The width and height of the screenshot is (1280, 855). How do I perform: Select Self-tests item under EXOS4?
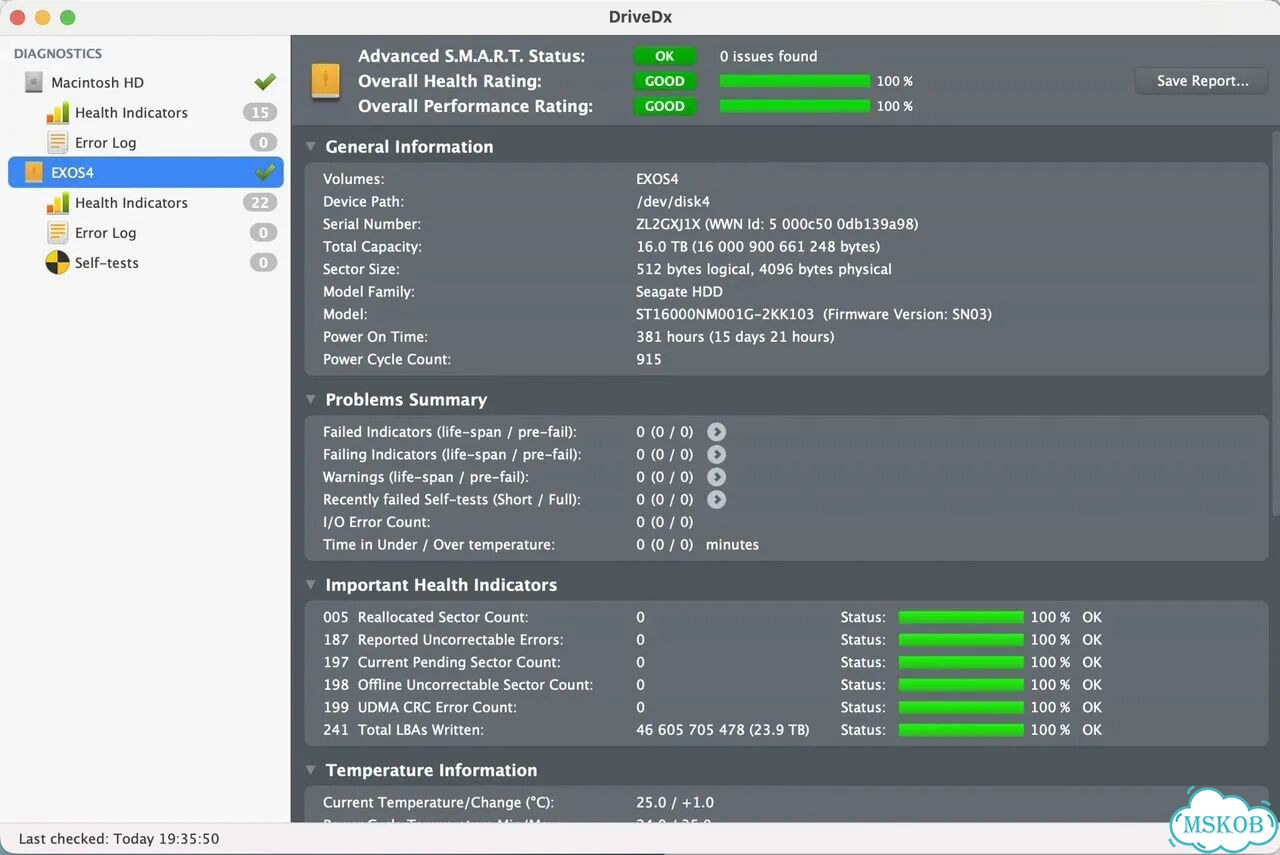[x=107, y=263]
